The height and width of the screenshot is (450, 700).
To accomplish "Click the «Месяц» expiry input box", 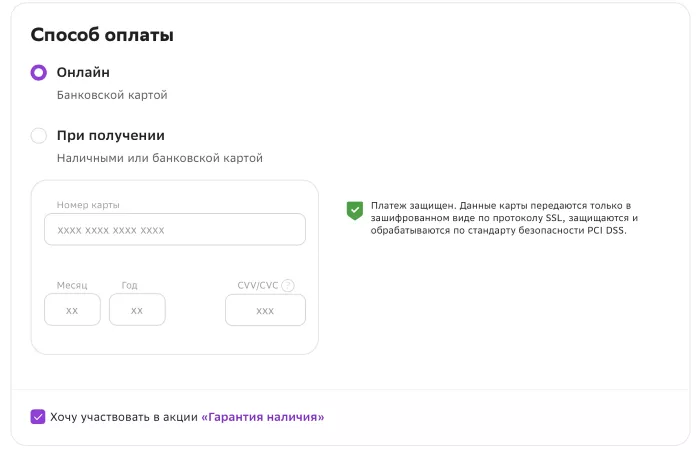I will click(72, 310).
